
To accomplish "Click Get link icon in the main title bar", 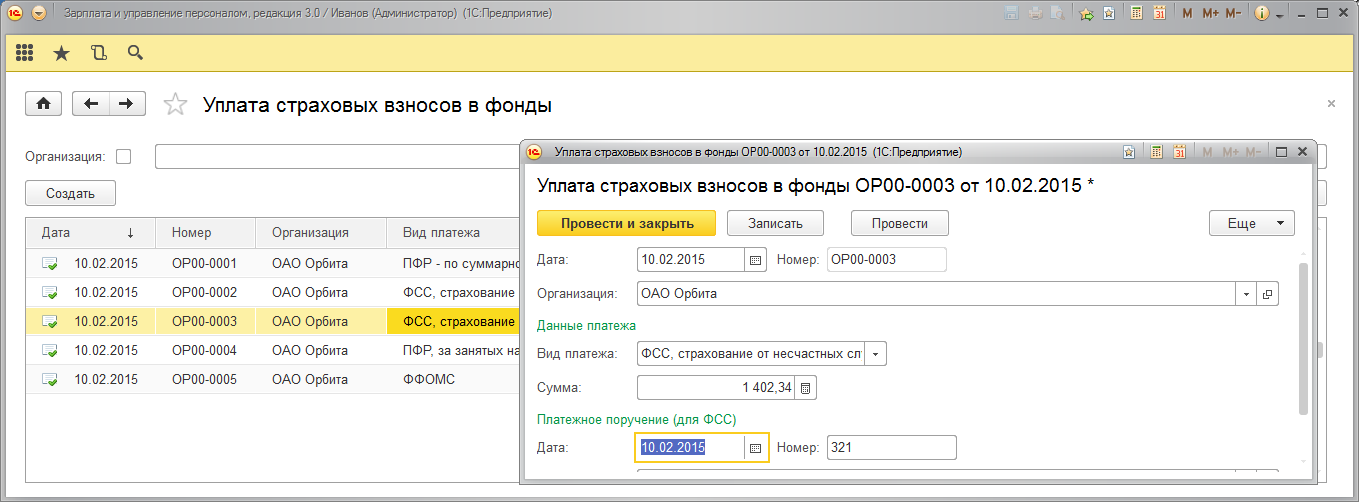I will tap(1087, 14).
